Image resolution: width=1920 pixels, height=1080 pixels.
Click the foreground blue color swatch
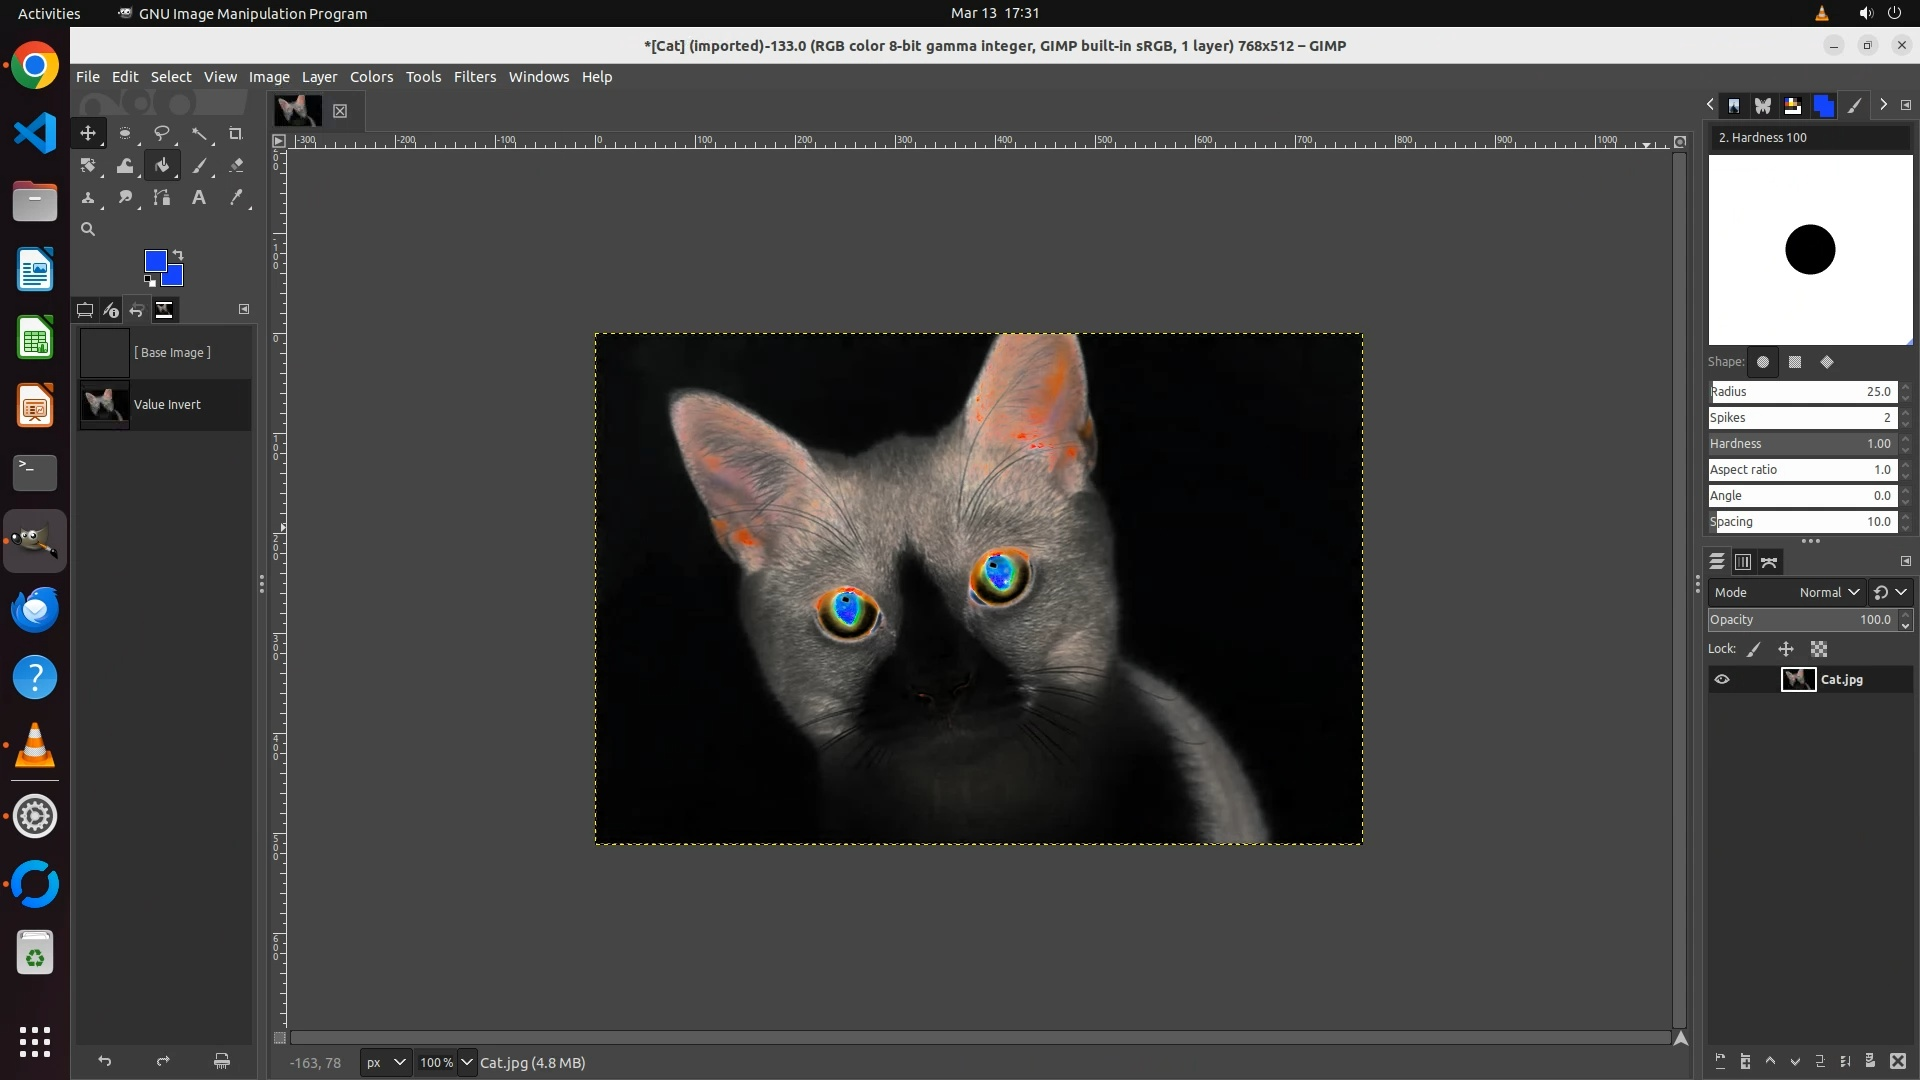point(155,261)
